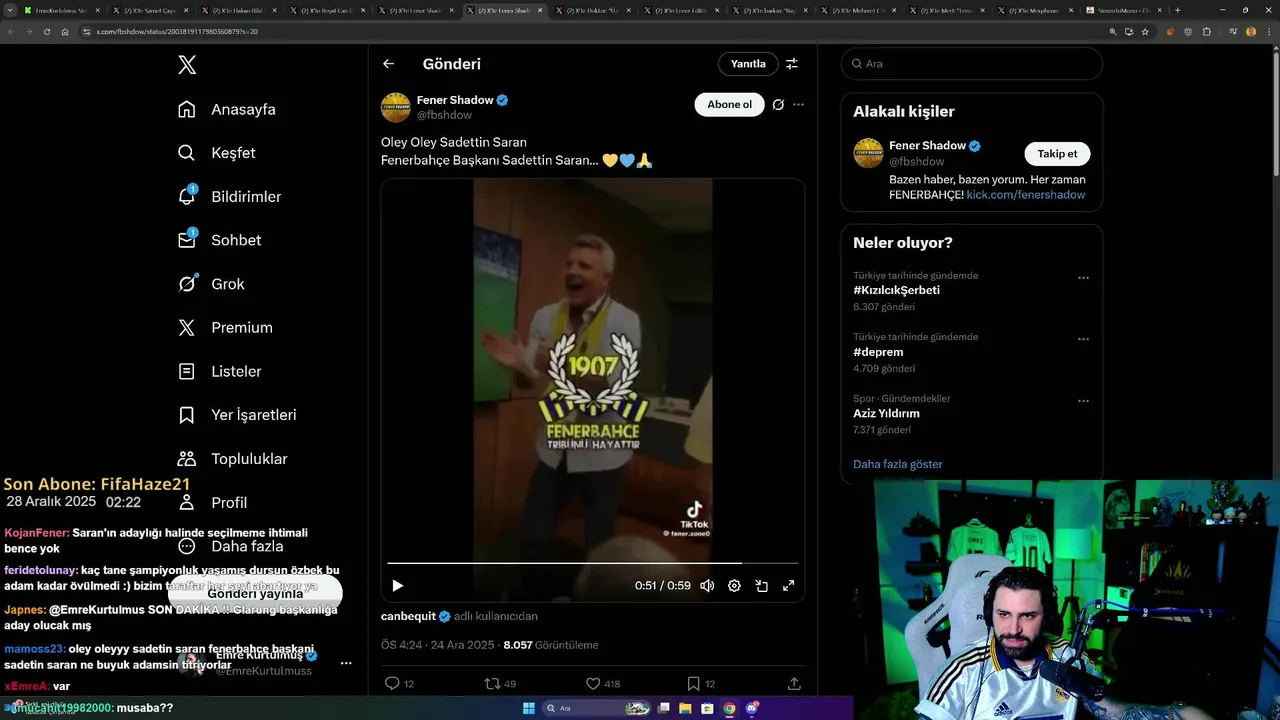Open Topluluklar communities
The height and width of the screenshot is (720, 1280).
(232, 459)
